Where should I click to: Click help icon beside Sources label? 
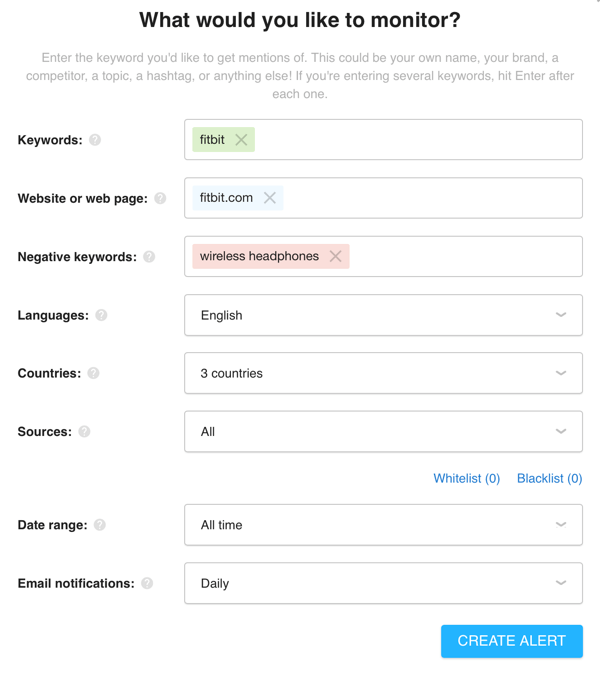pos(84,432)
